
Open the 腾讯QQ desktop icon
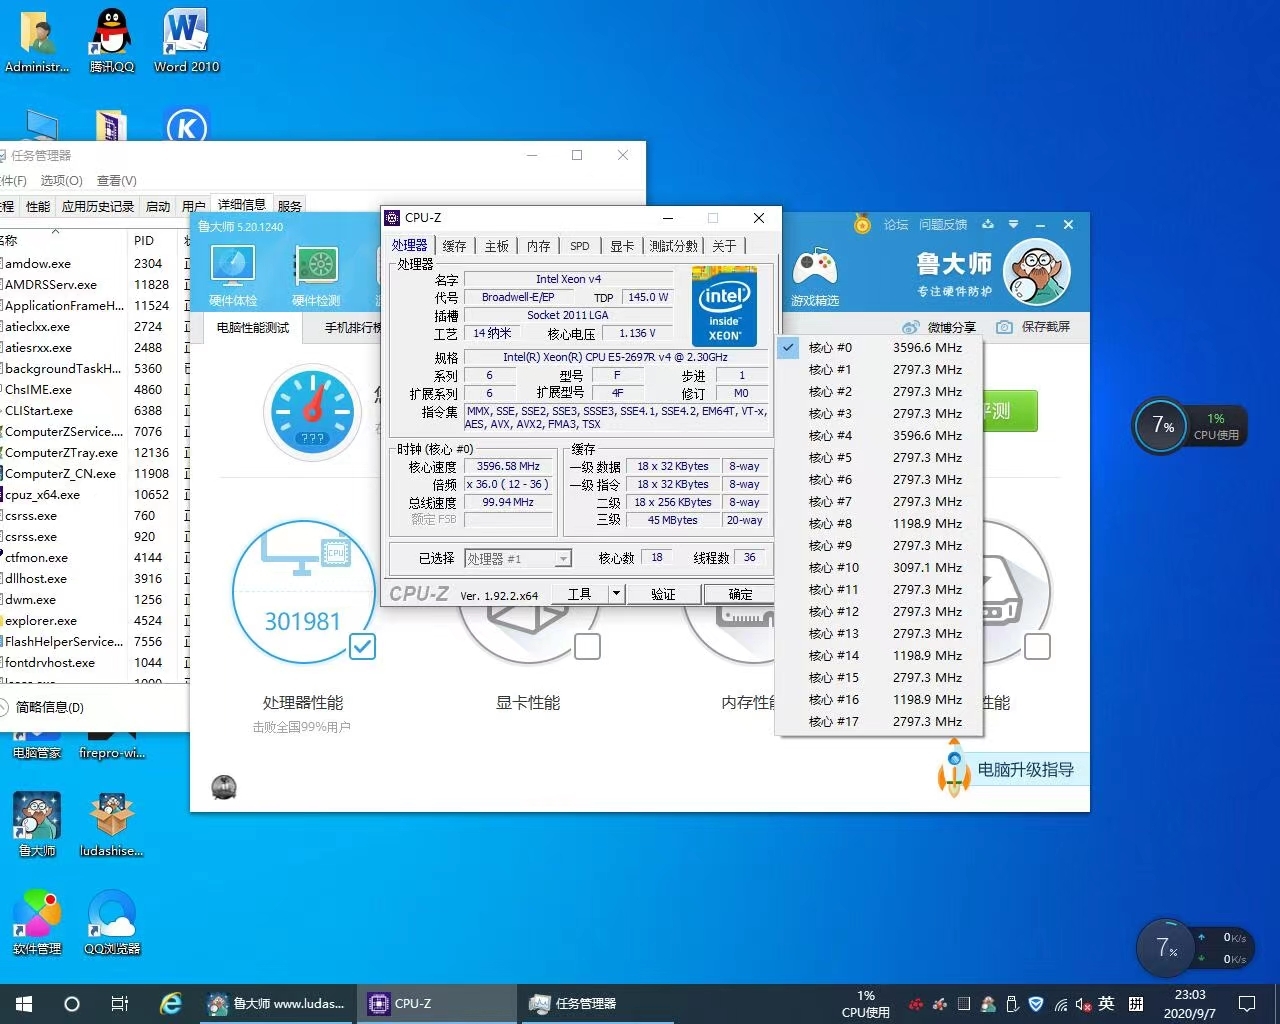[x=112, y=41]
